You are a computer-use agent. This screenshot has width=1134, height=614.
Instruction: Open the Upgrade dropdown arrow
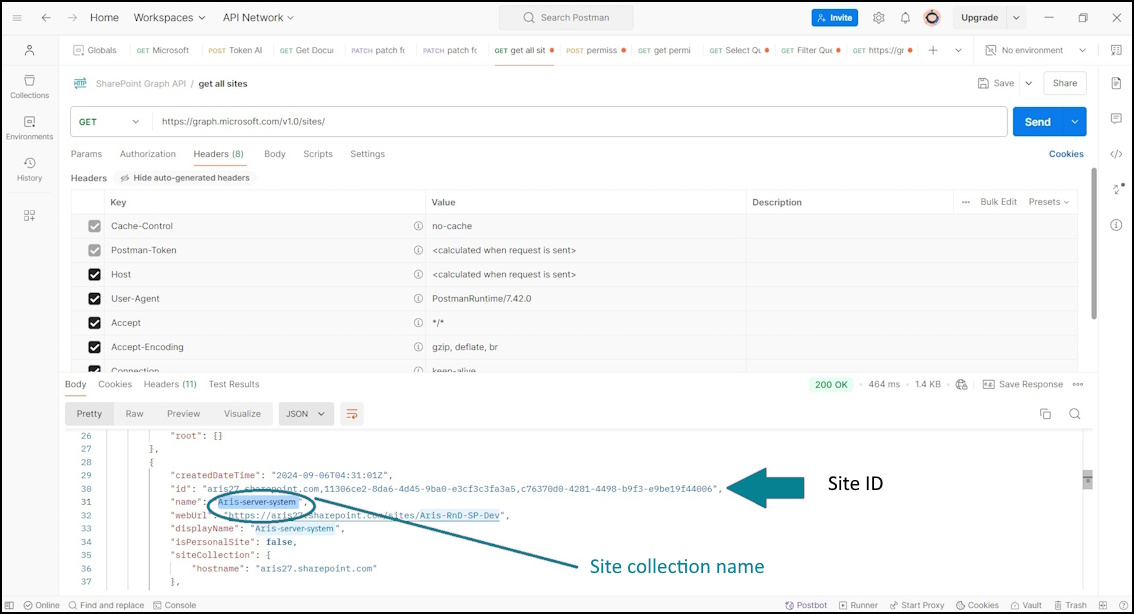coord(1016,17)
